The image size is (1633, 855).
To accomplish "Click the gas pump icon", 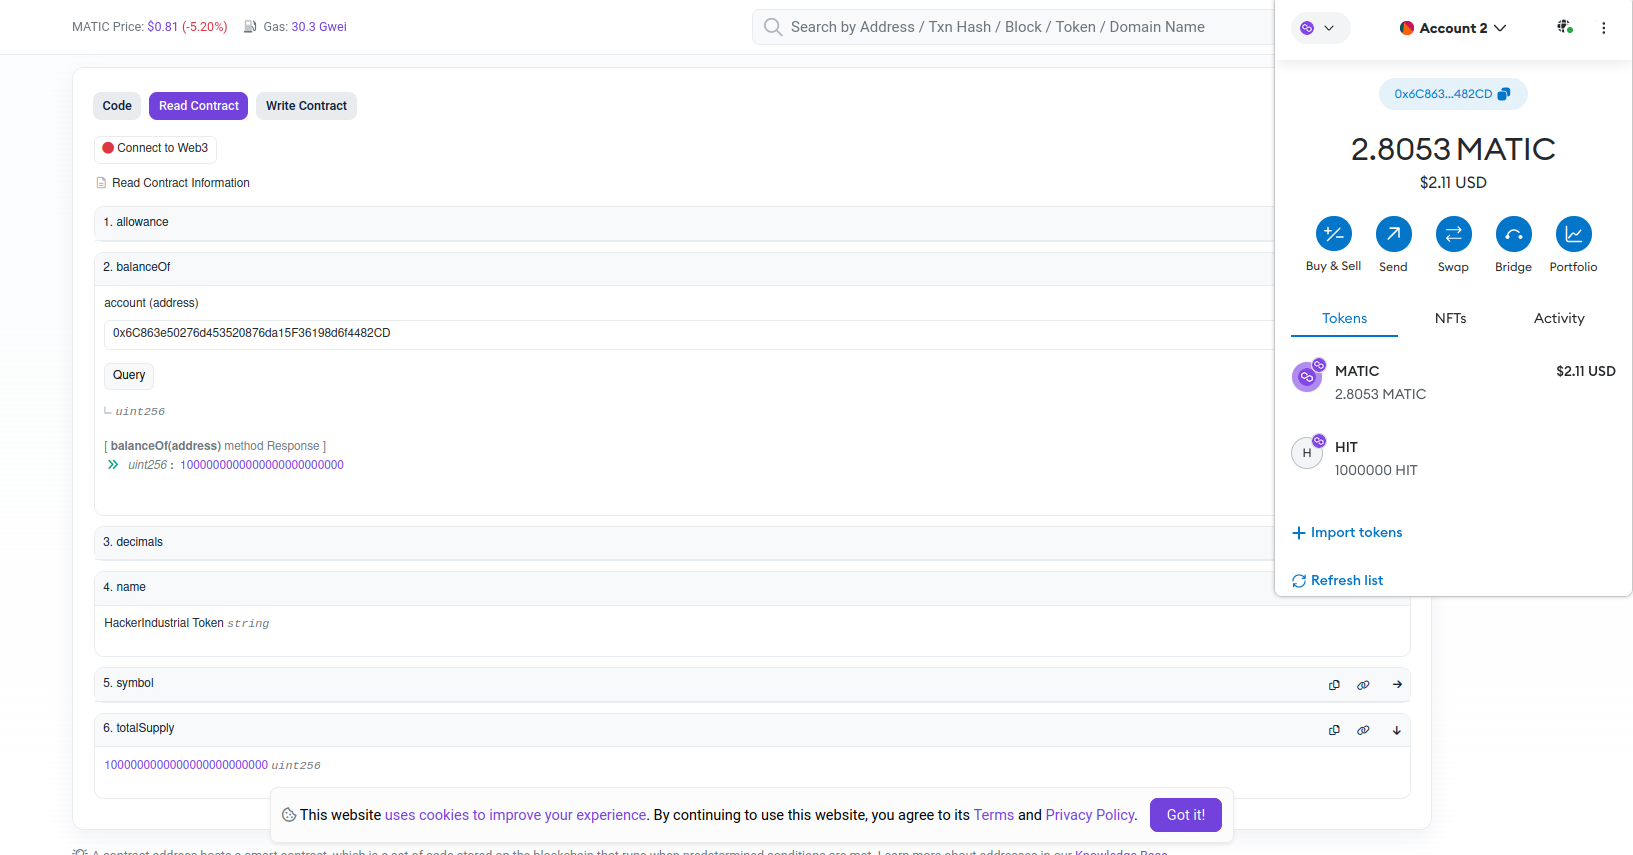I will tap(250, 27).
